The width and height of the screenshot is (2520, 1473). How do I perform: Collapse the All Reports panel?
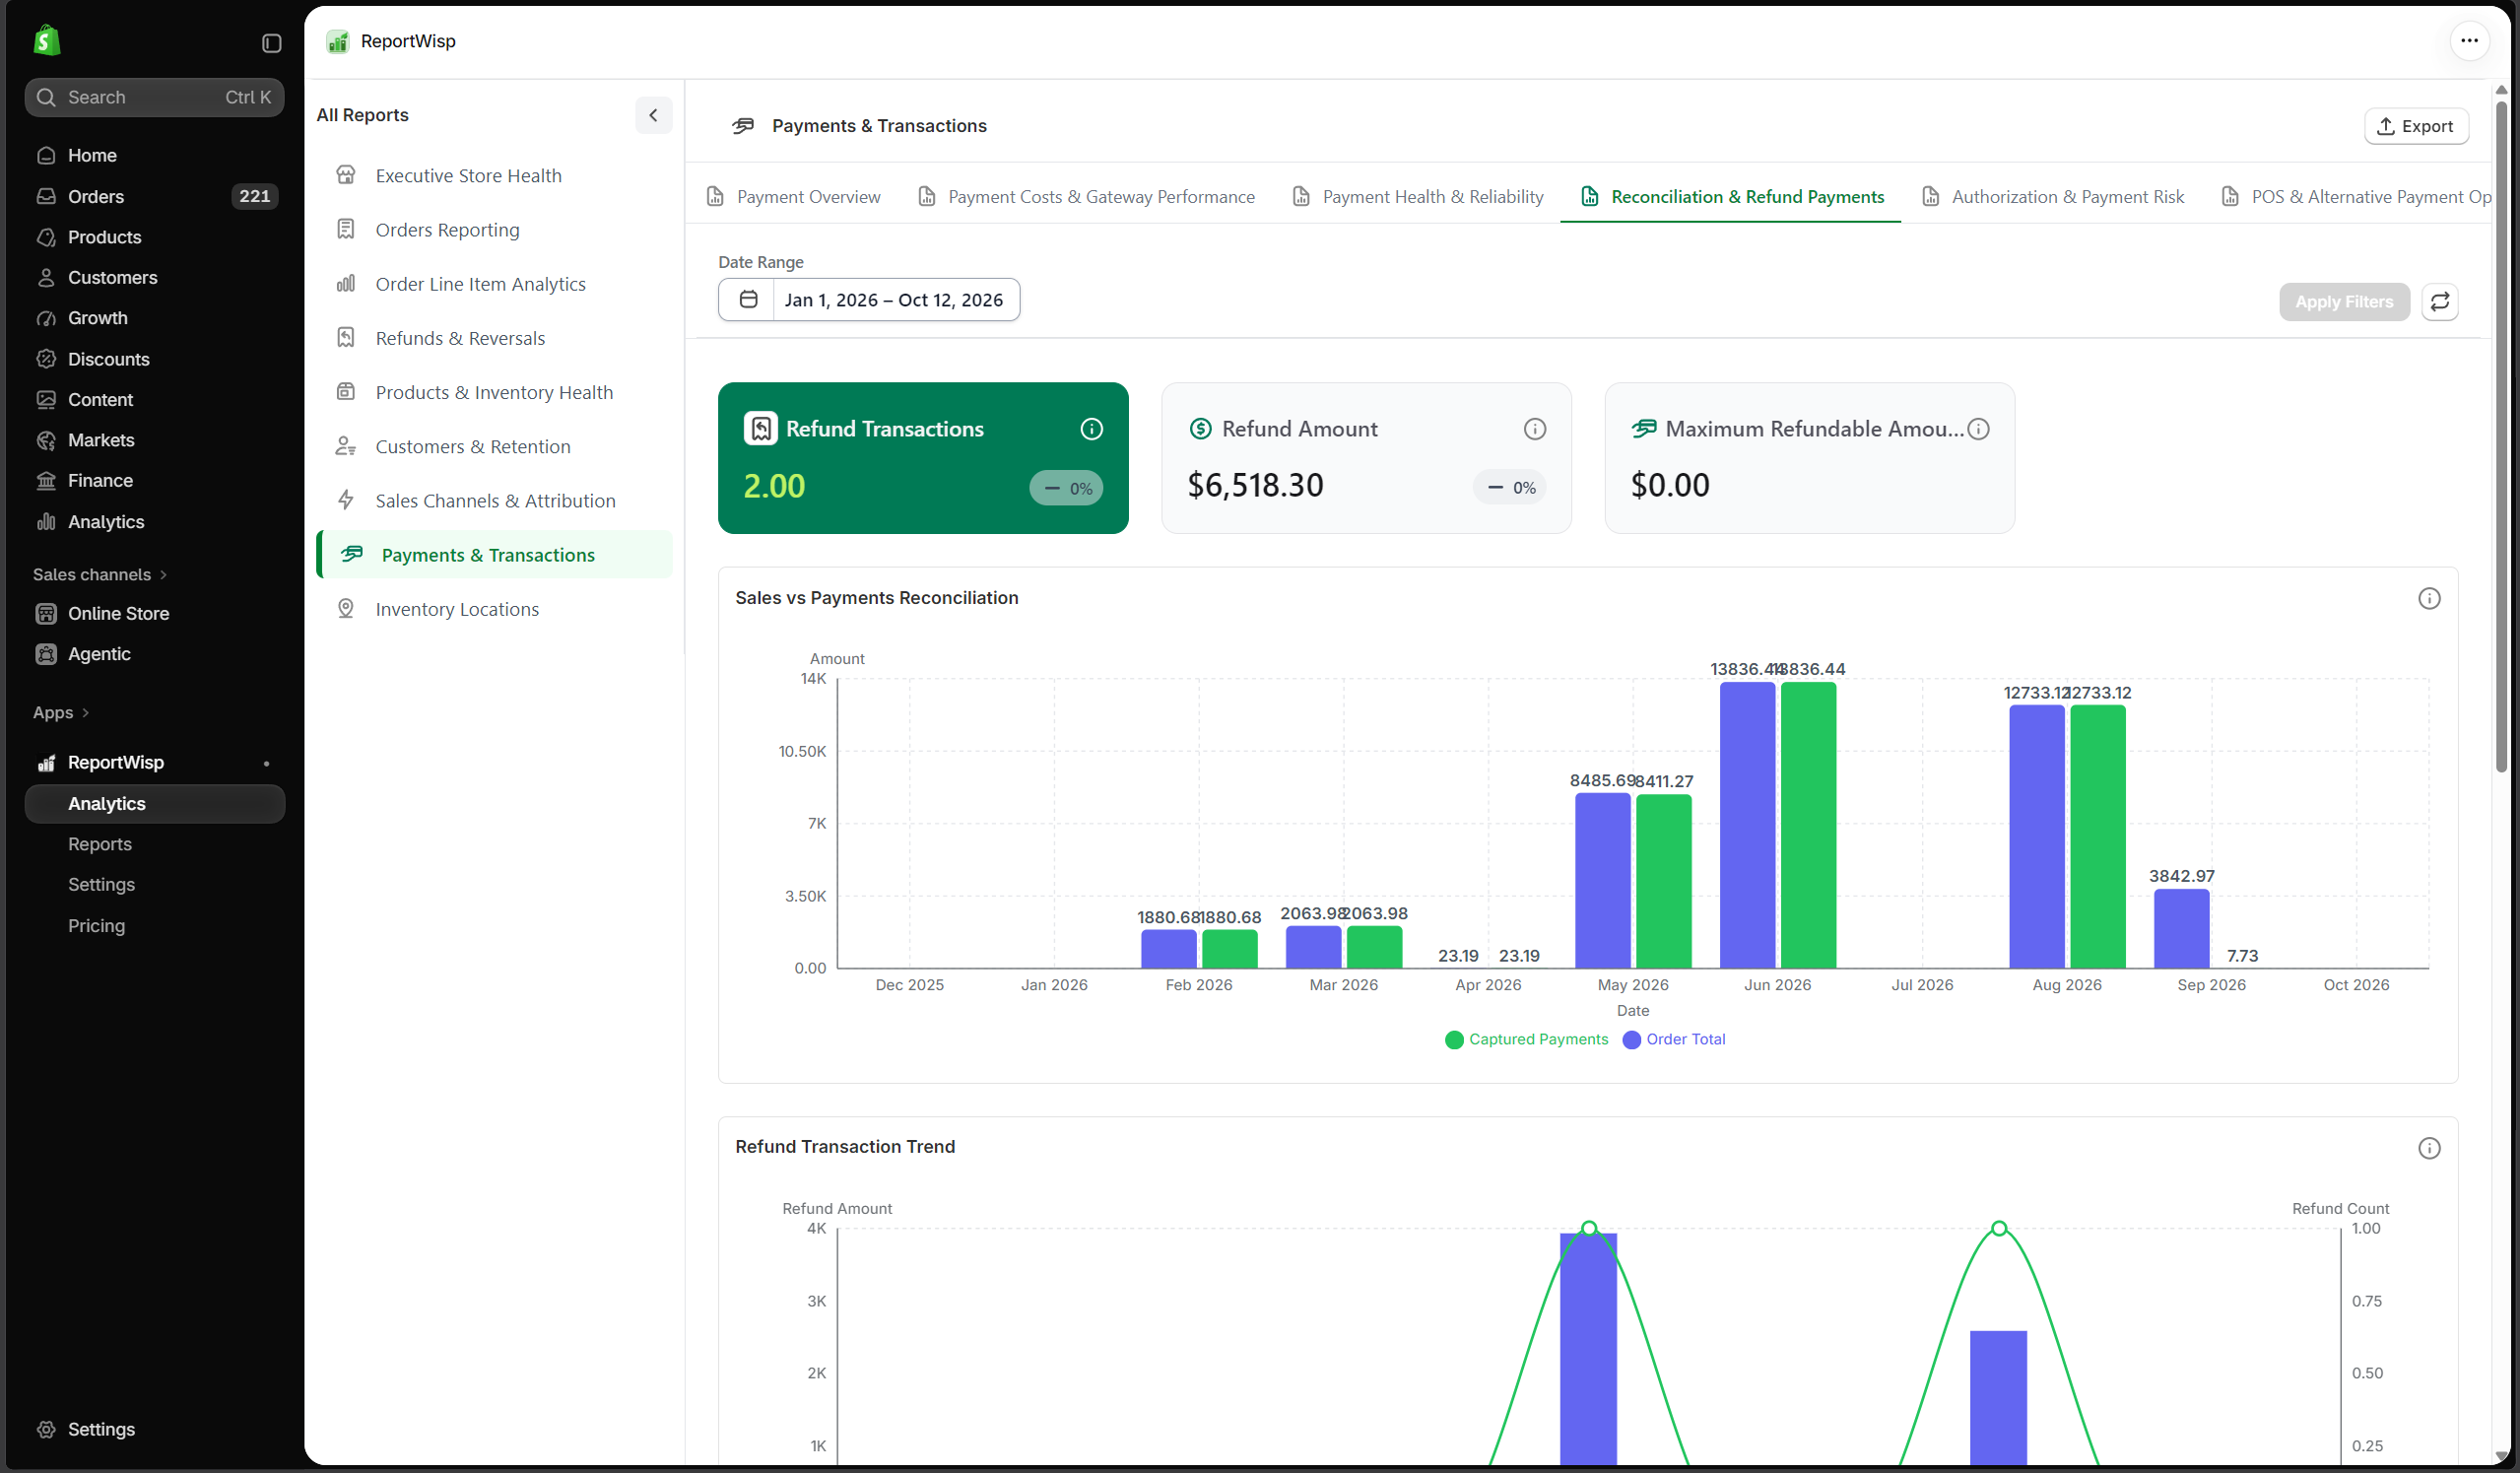pyautogui.click(x=653, y=115)
